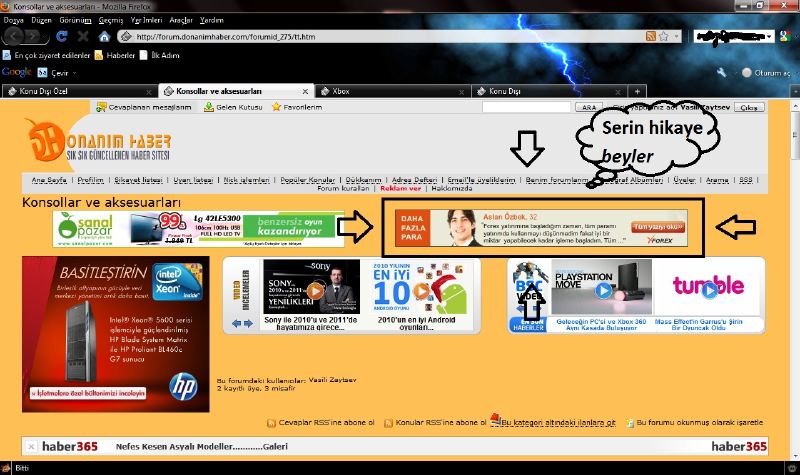Play the PlayStation Move video
Viewport: 800px width, 475px height.
pos(602,290)
